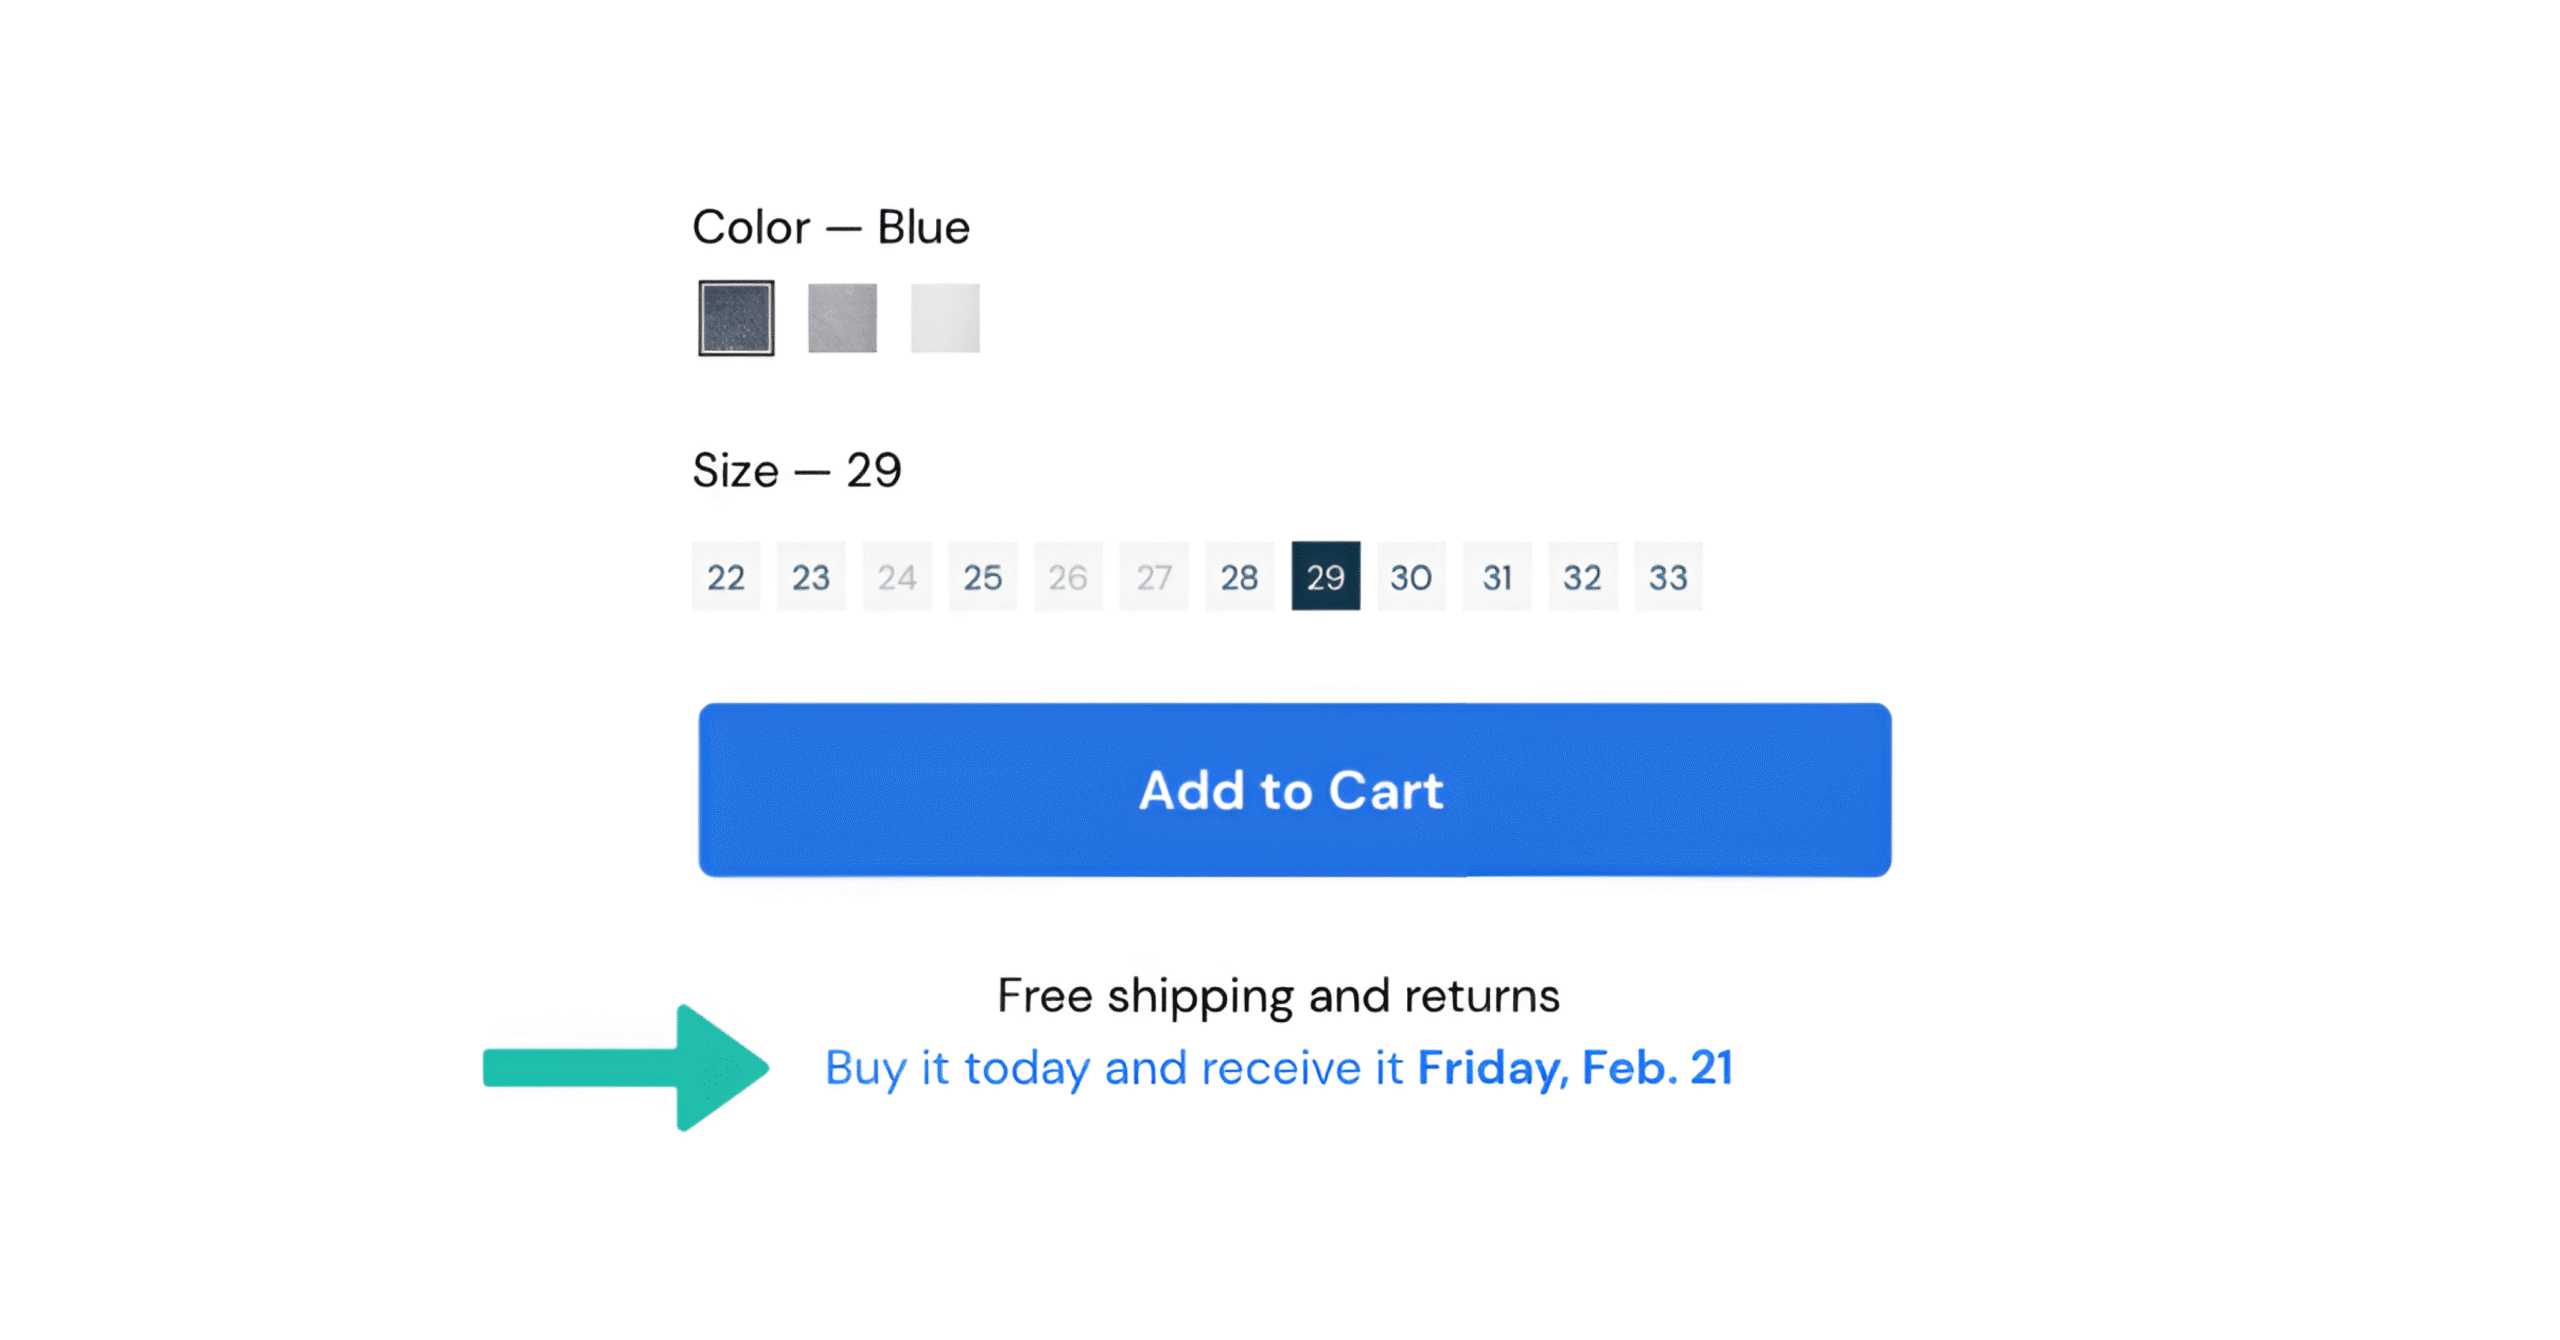Screen dimensions: 2560x1340
Task: Select the Blue color swatch
Action: (737, 318)
